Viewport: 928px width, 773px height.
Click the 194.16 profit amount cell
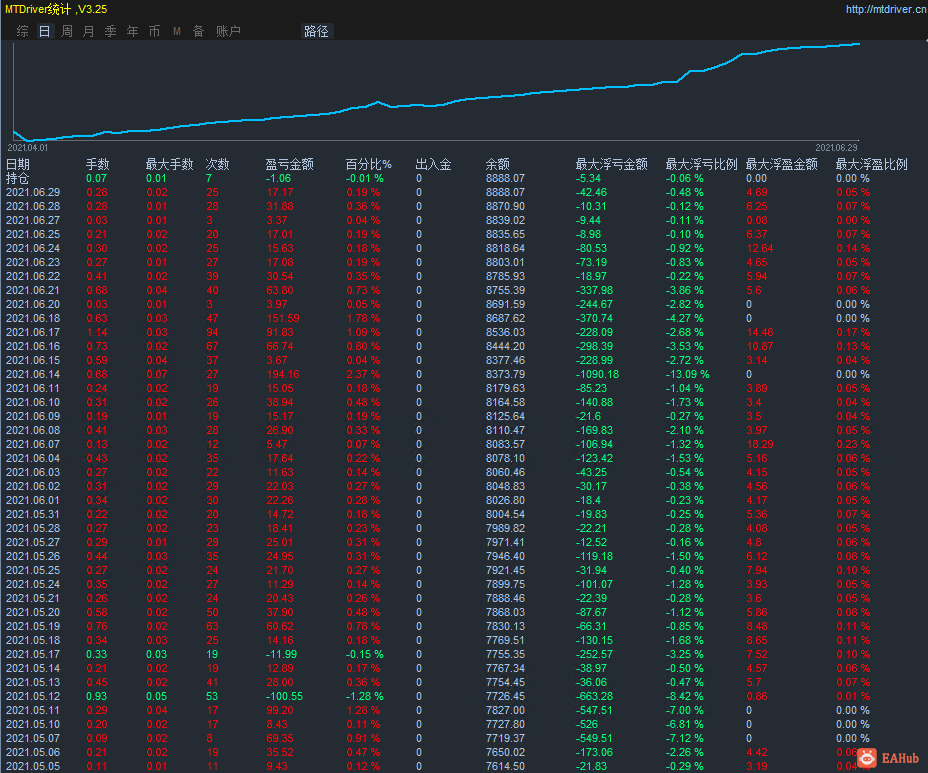click(283, 374)
